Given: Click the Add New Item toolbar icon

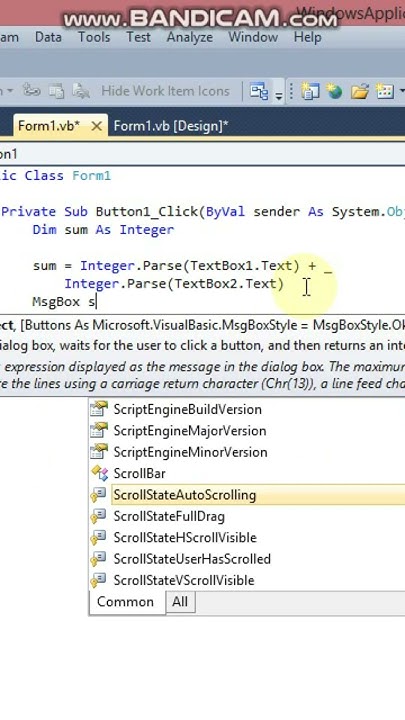Looking at the screenshot, I should [385, 91].
